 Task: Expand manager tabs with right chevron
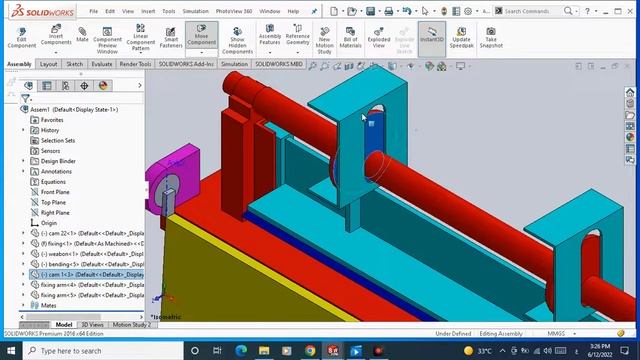click(x=140, y=85)
